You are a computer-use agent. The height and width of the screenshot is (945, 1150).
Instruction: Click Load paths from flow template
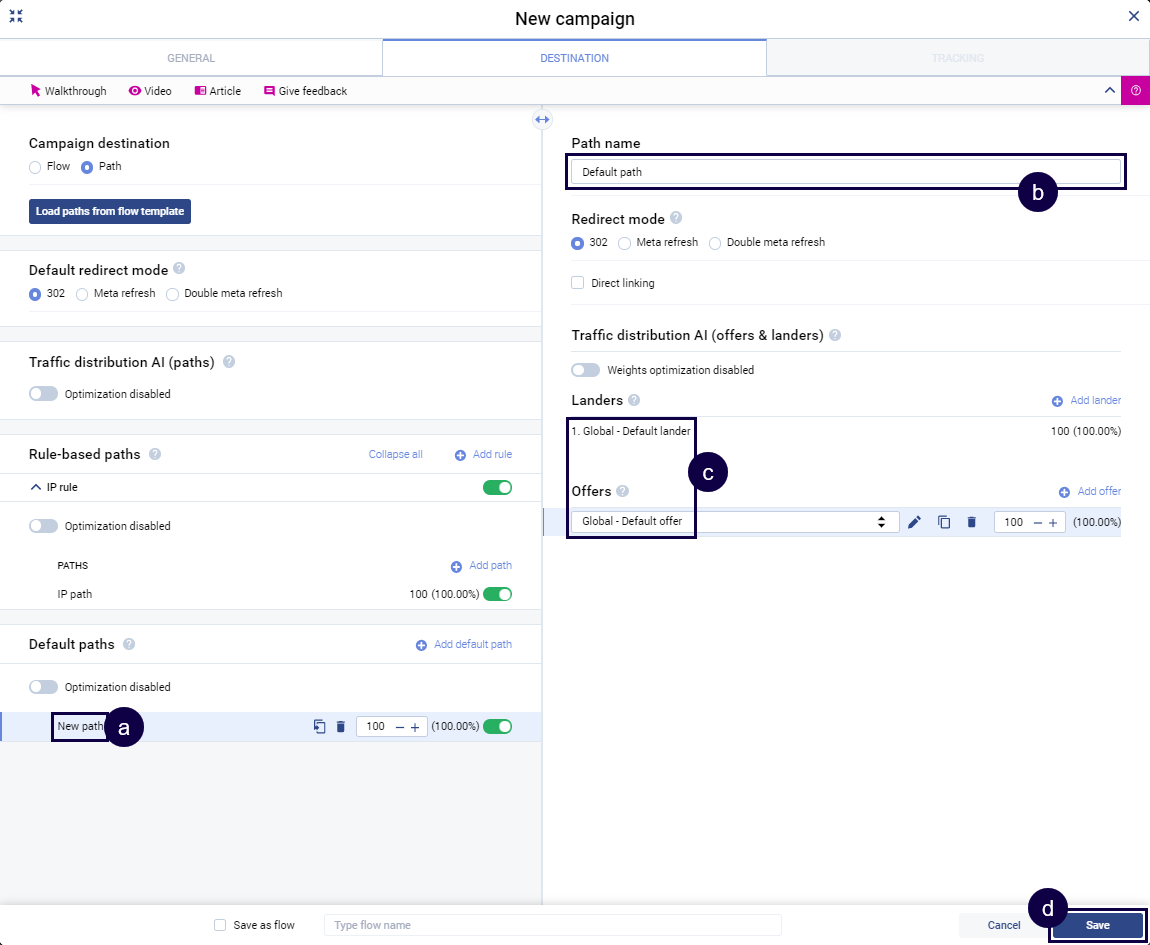pyautogui.click(x=110, y=212)
